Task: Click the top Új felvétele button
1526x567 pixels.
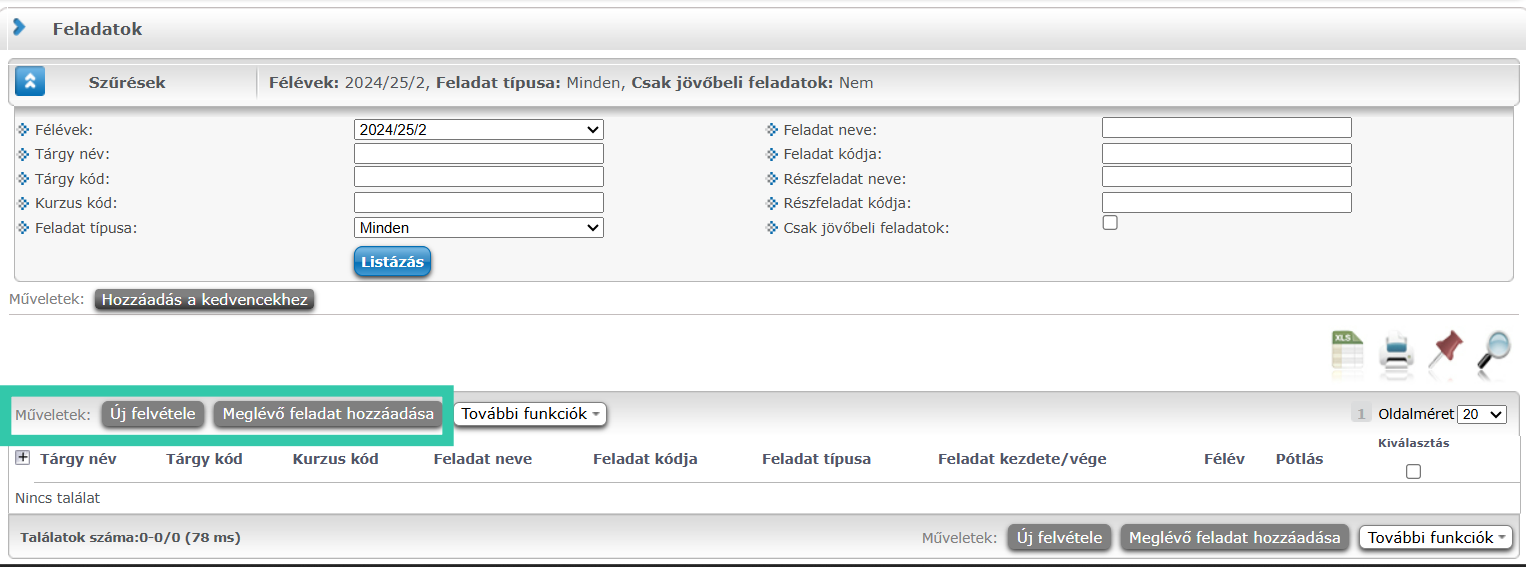Action: (x=153, y=414)
